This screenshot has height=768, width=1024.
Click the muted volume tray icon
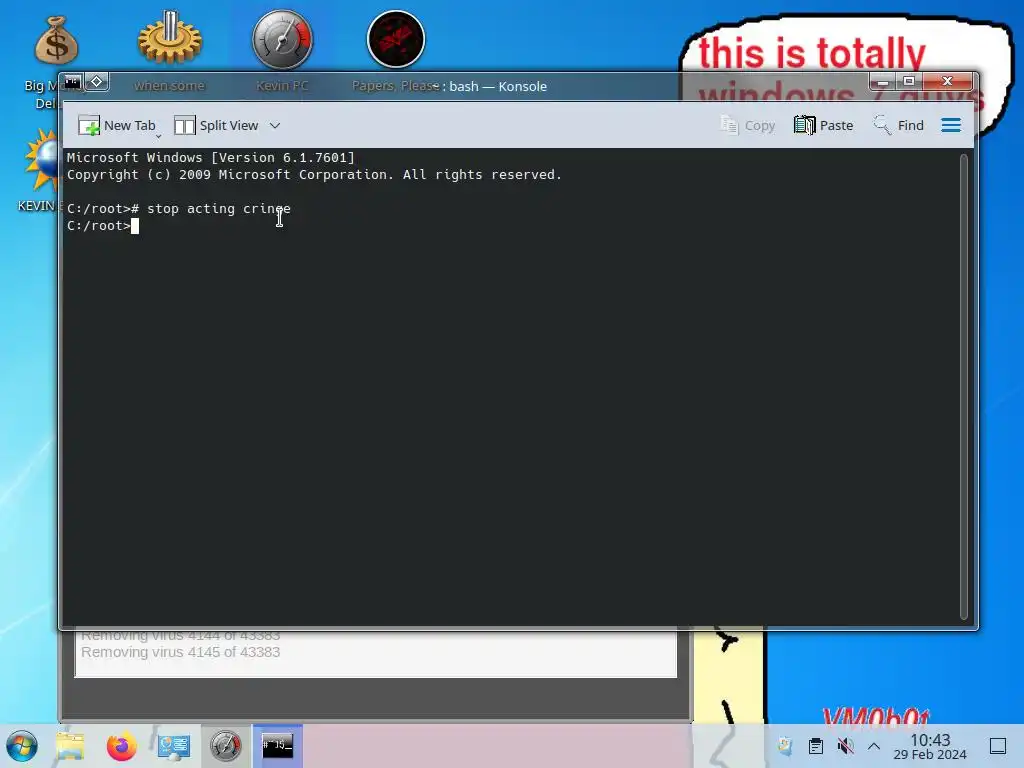845,746
